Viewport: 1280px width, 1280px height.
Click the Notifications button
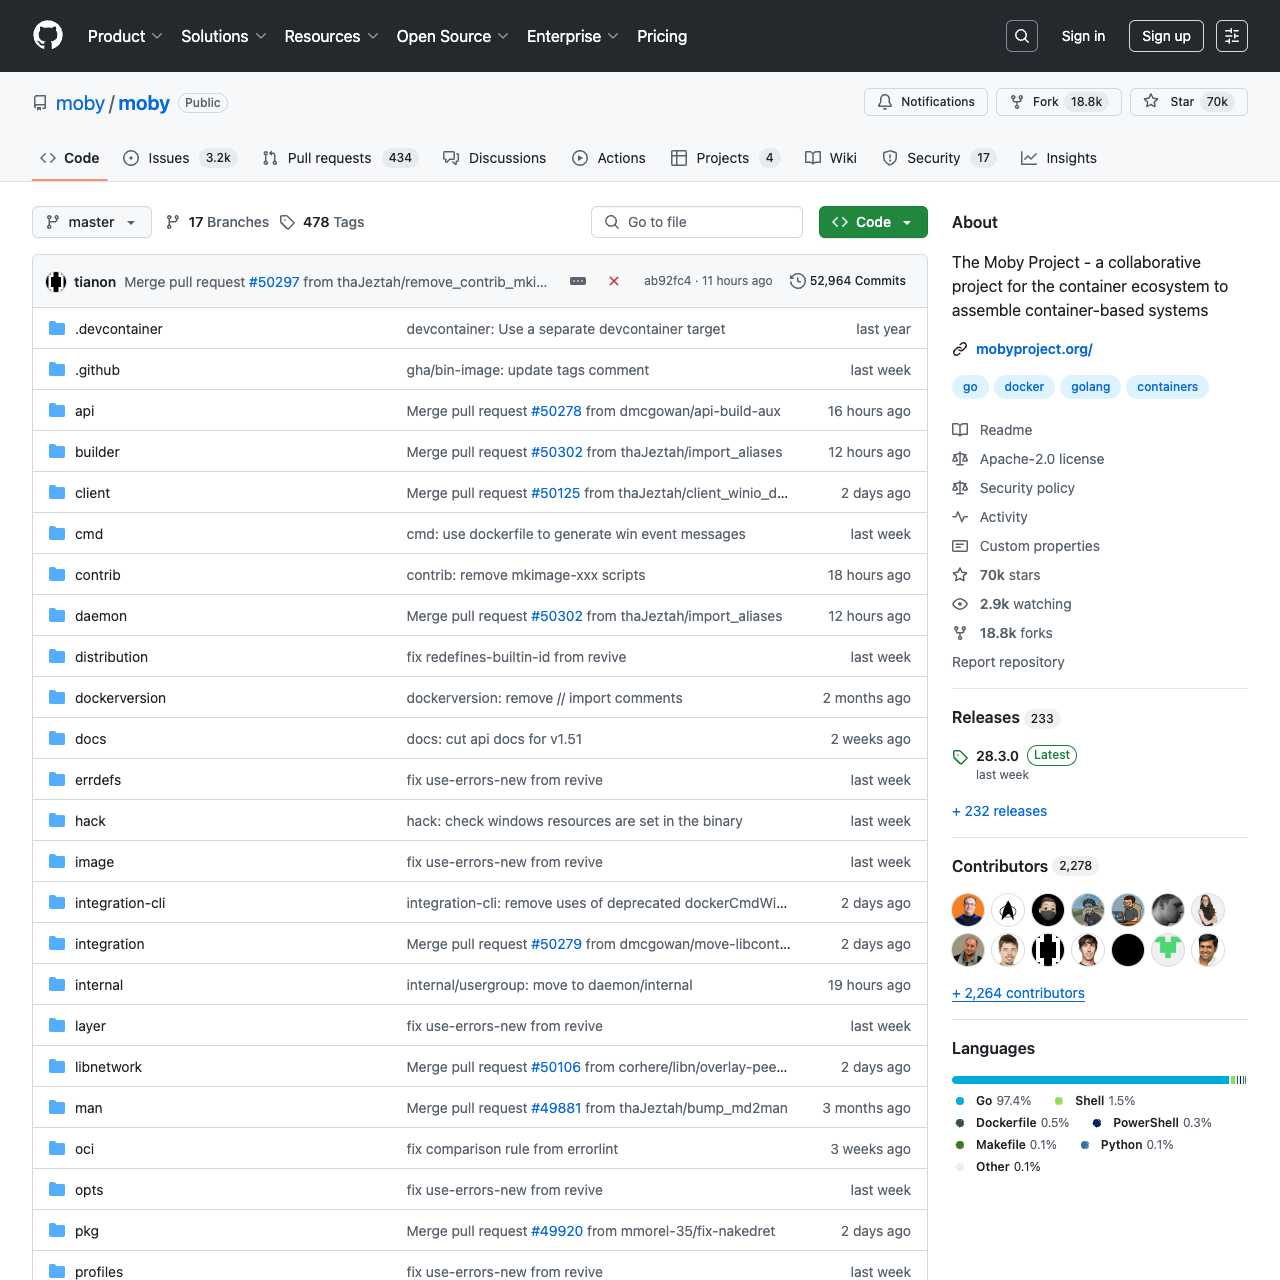tap(926, 102)
